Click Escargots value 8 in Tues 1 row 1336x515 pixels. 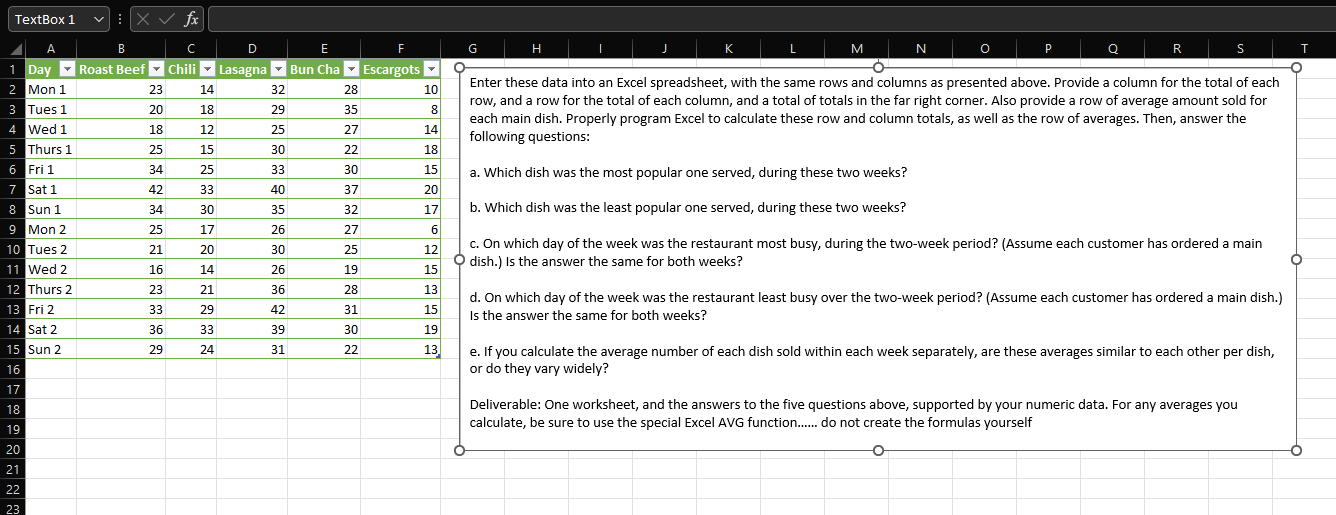click(401, 109)
